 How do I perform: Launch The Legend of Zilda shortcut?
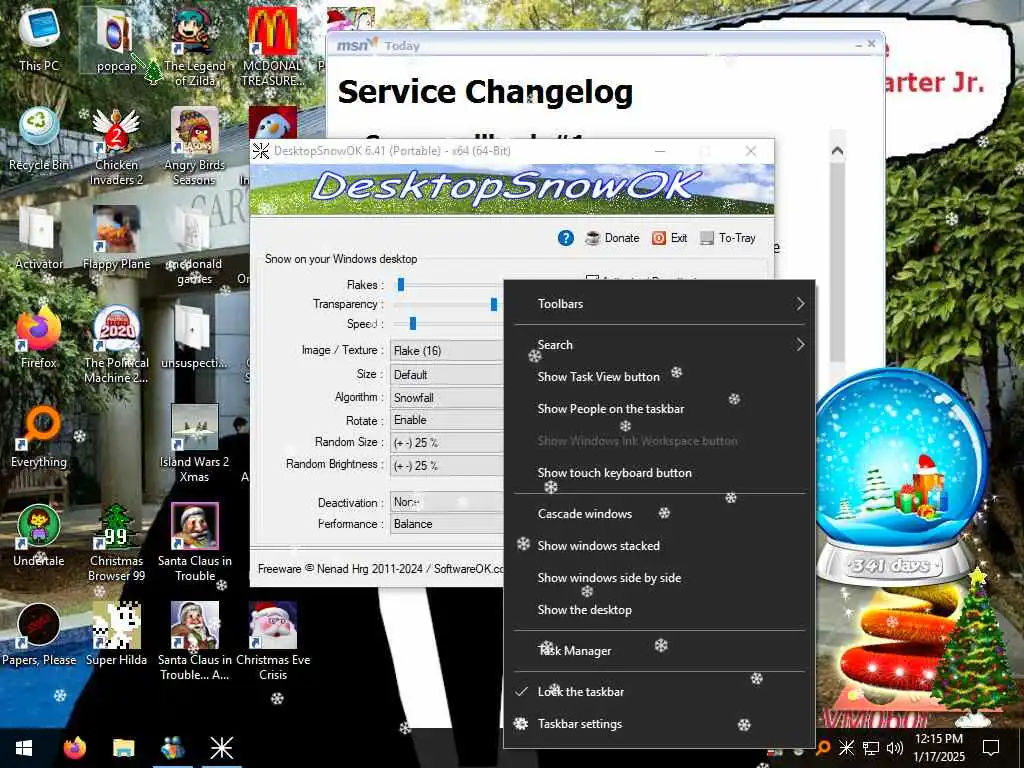click(194, 47)
